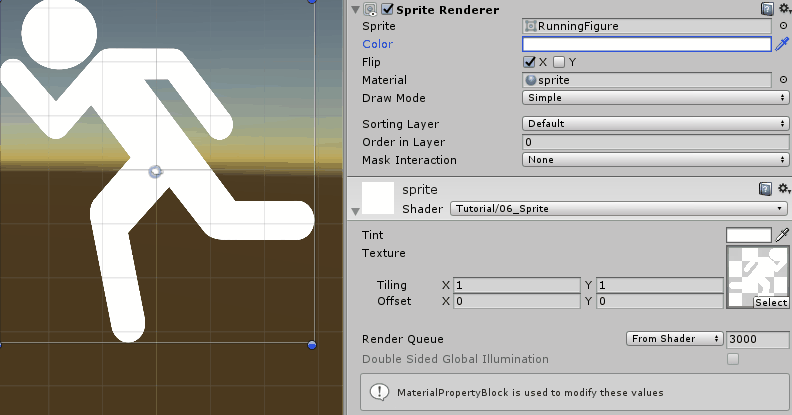Click Select button on texture slot
This screenshot has height=415, width=792.
pyautogui.click(x=771, y=302)
